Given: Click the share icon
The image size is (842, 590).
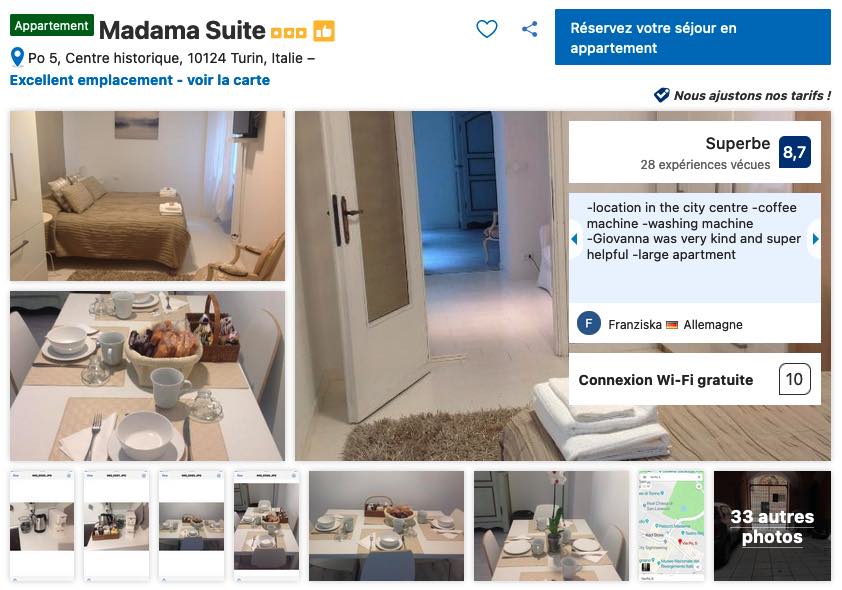Looking at the screenshot, I should (x=529, y=29).
